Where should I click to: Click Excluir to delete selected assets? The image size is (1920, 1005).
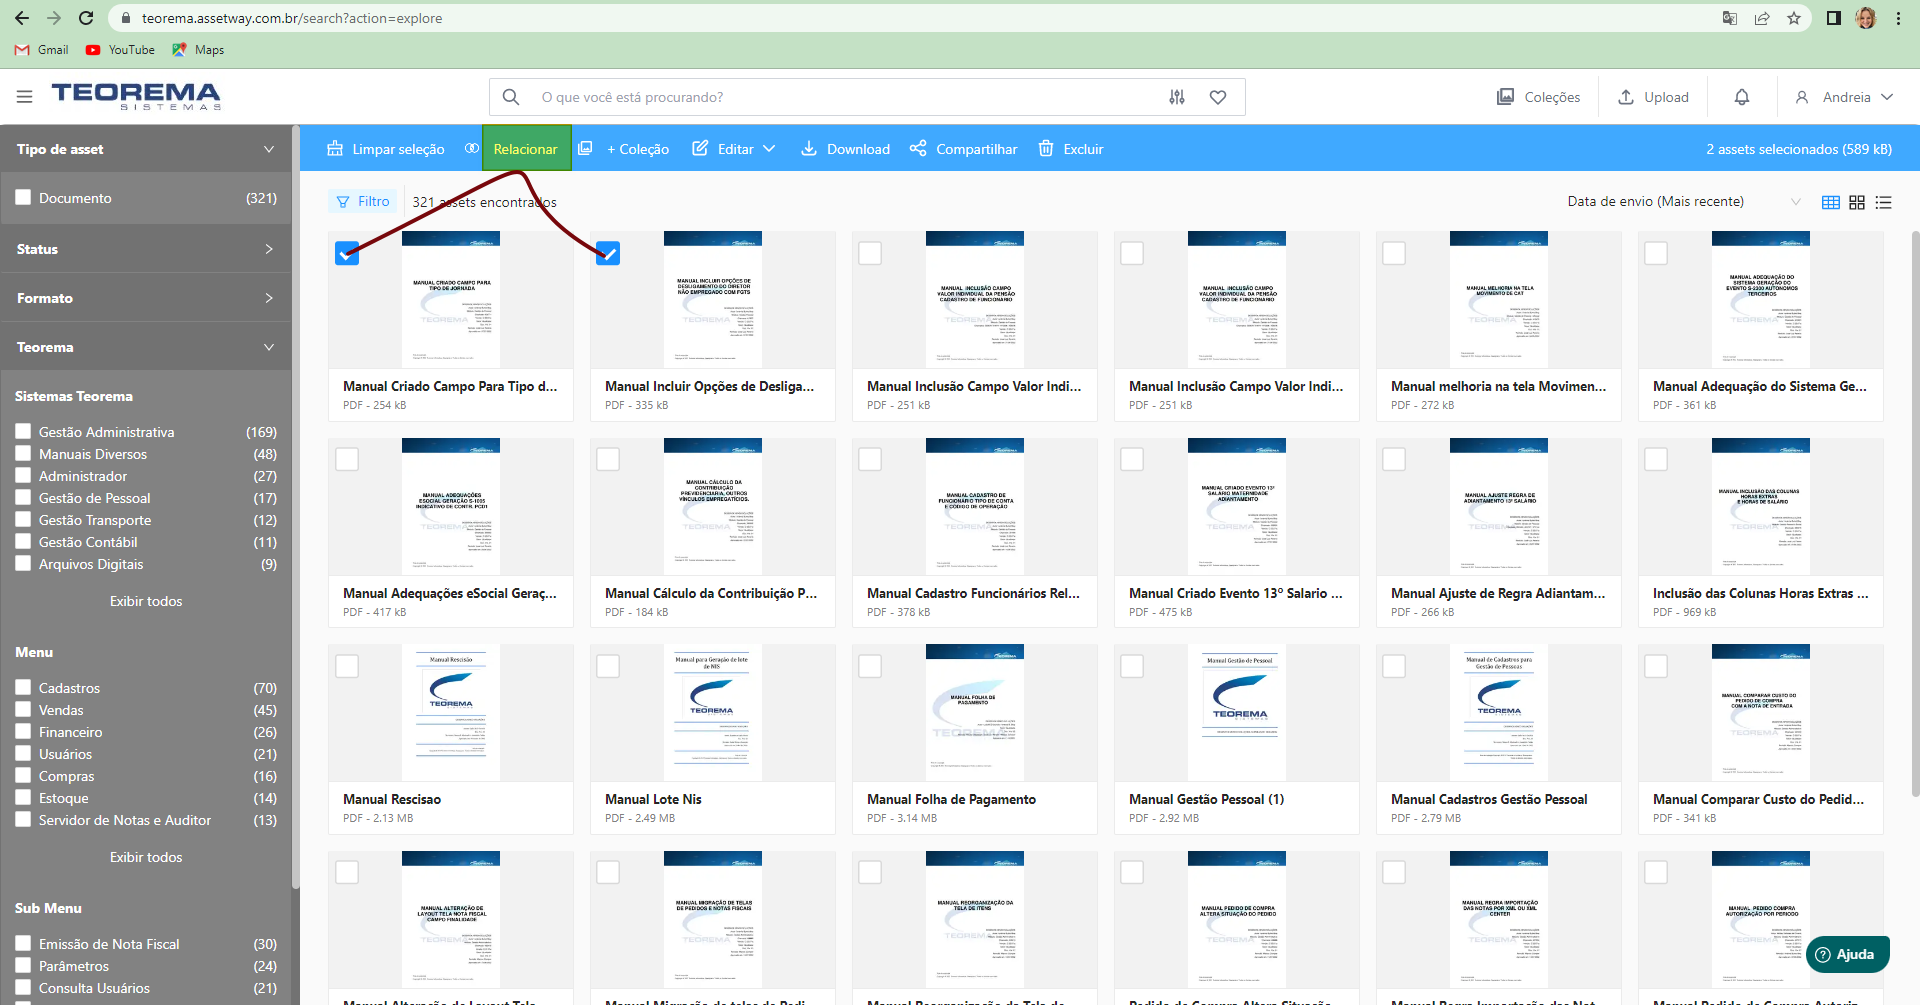[x=1070, y=149]
